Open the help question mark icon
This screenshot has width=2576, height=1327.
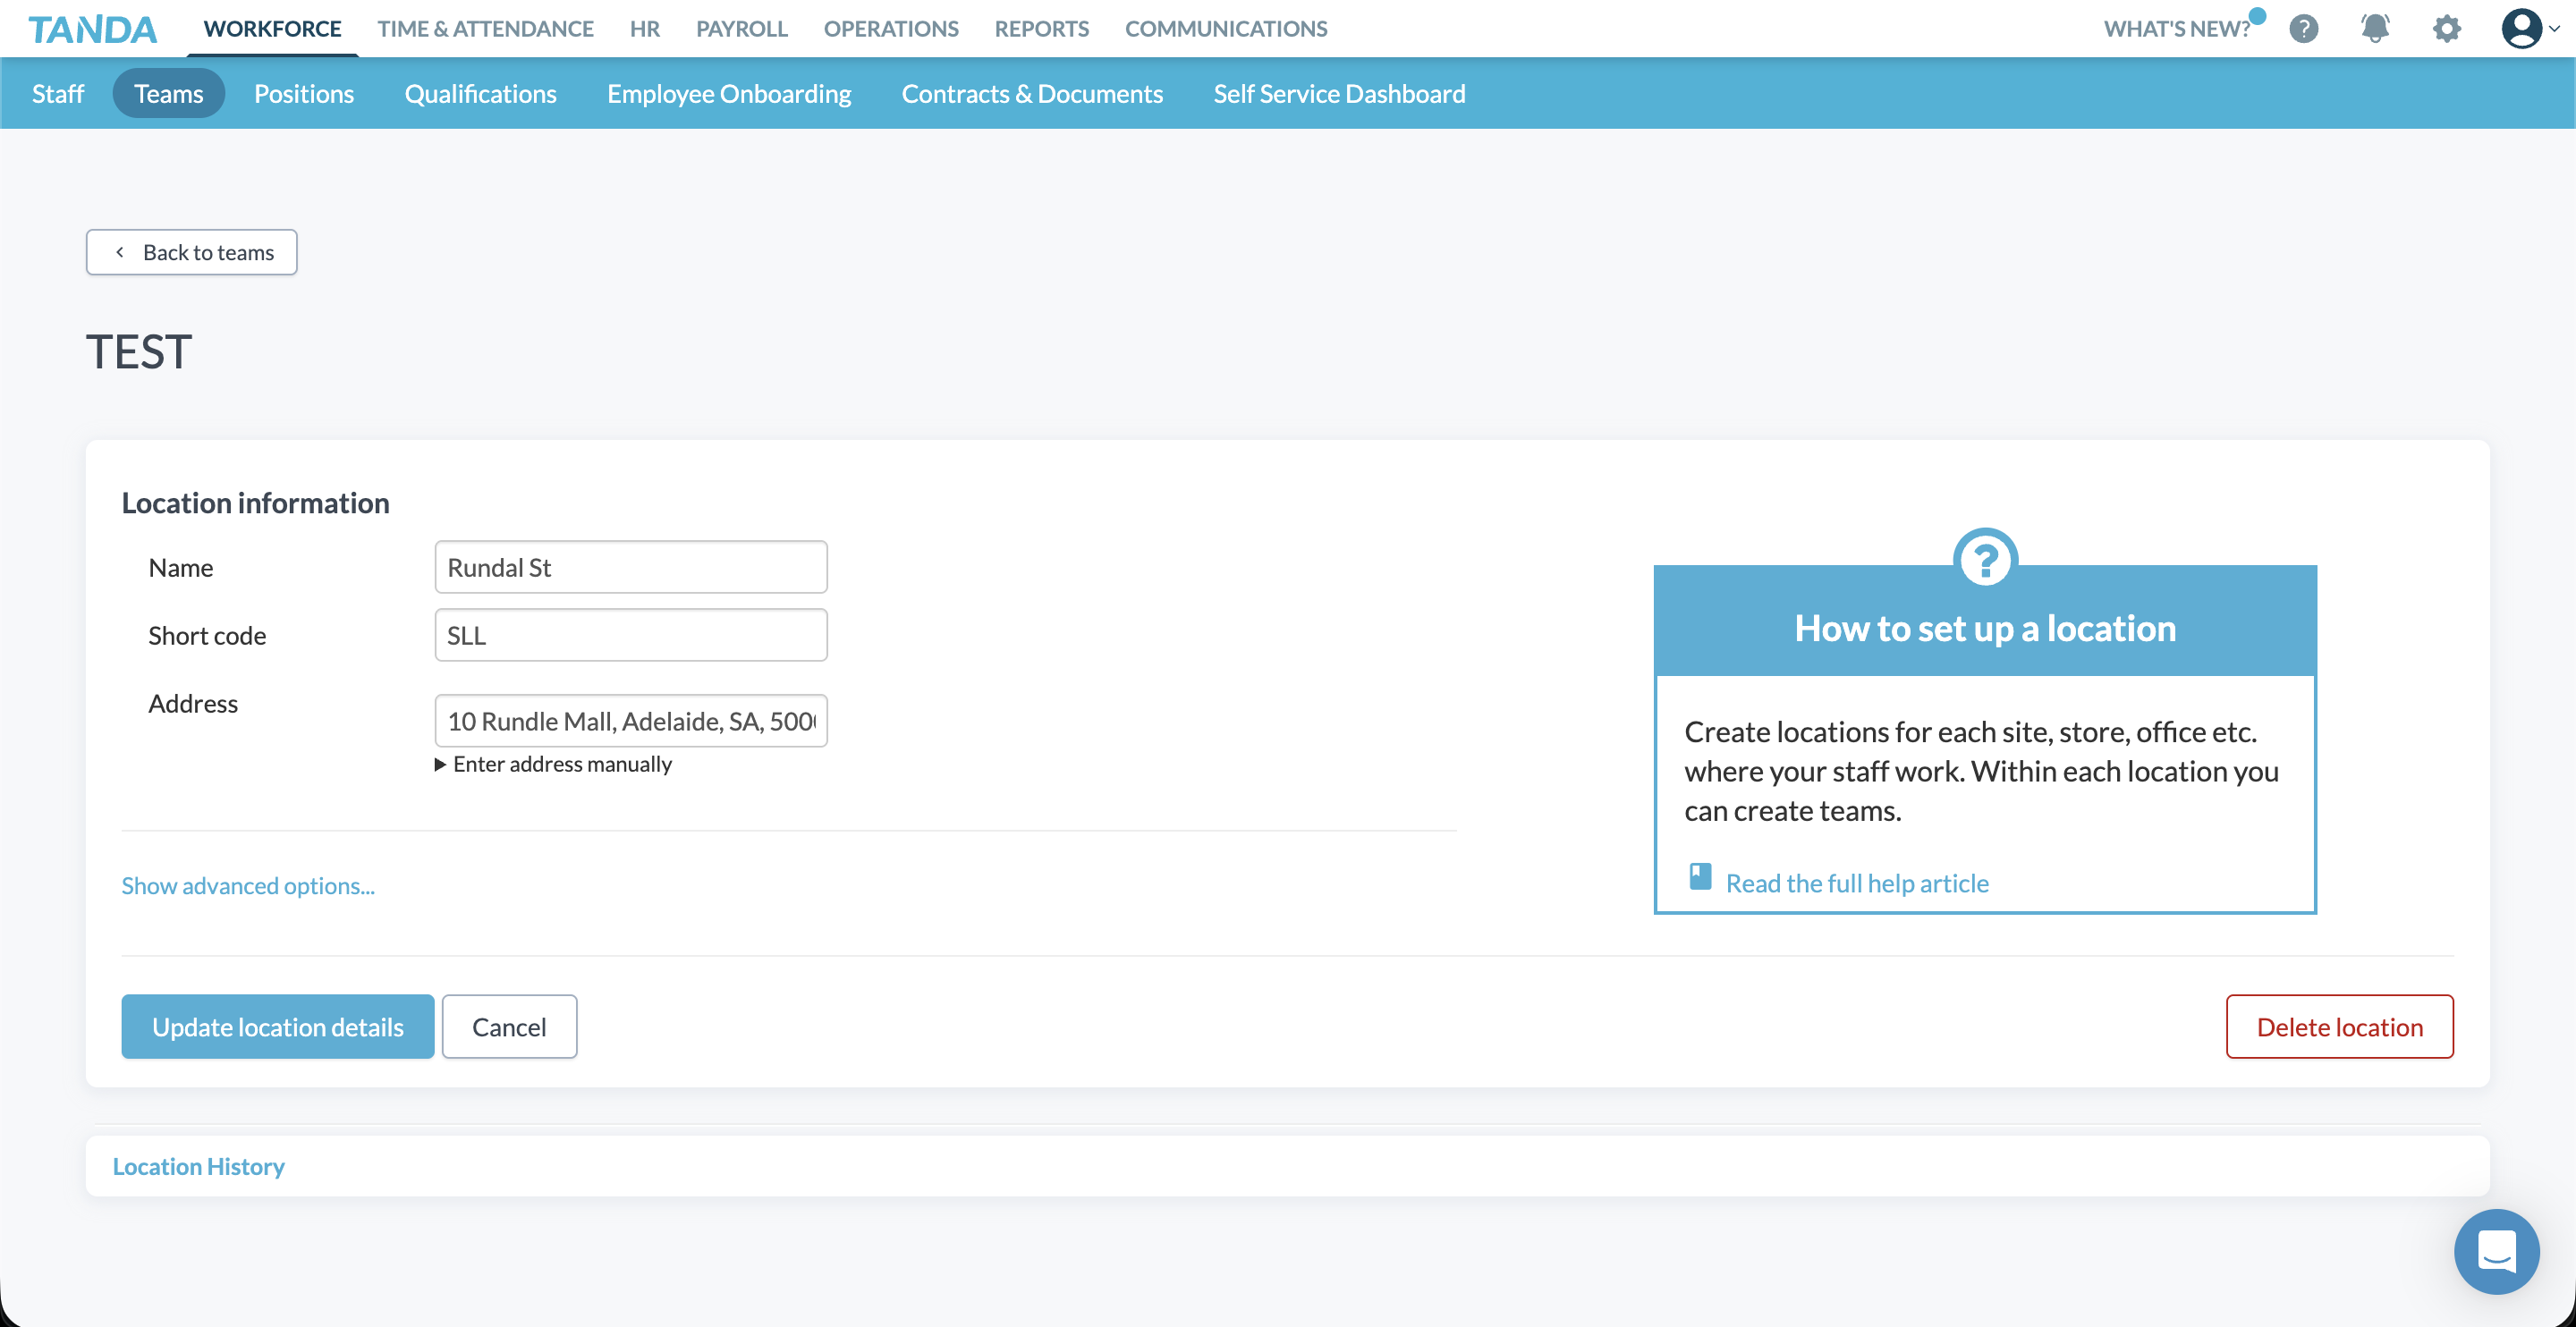coord(2303,29)
